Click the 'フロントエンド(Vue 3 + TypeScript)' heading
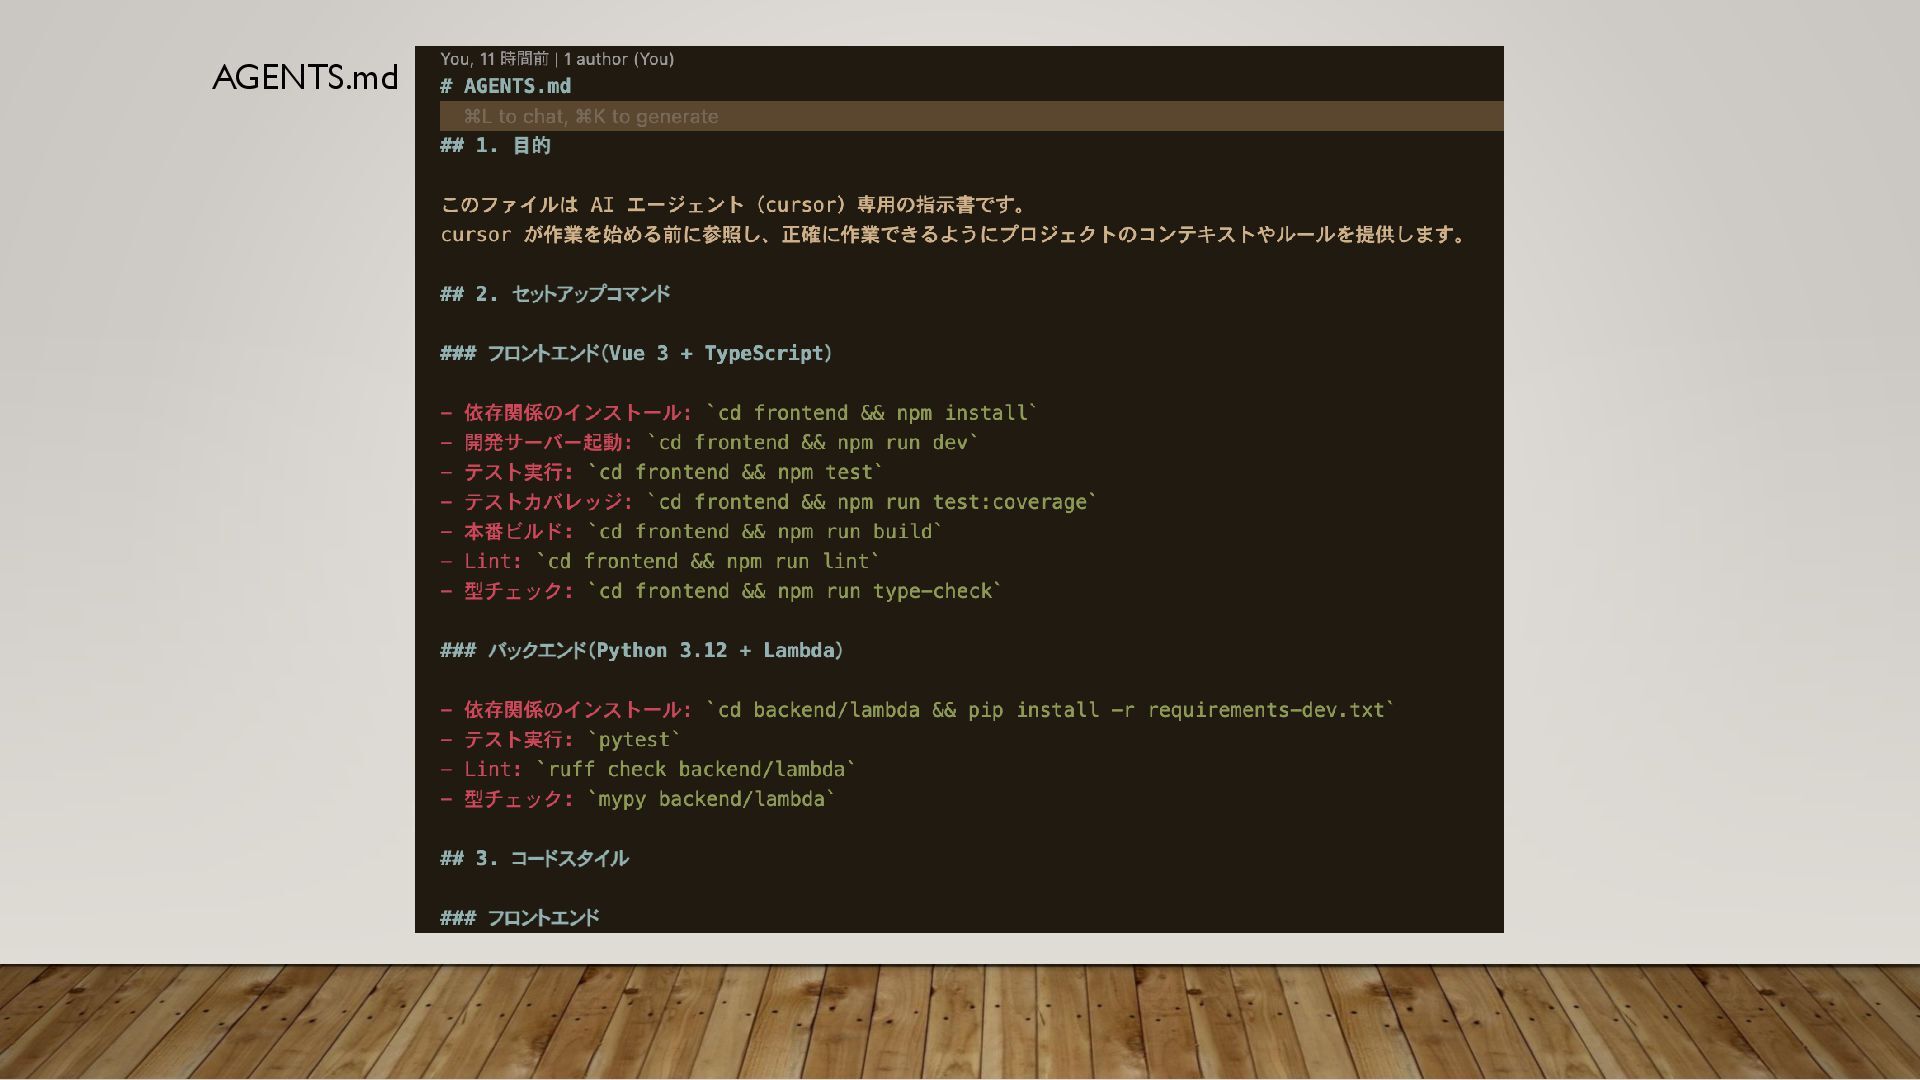The width and height of the screenshot is (1920, 1080). point(636,353)
